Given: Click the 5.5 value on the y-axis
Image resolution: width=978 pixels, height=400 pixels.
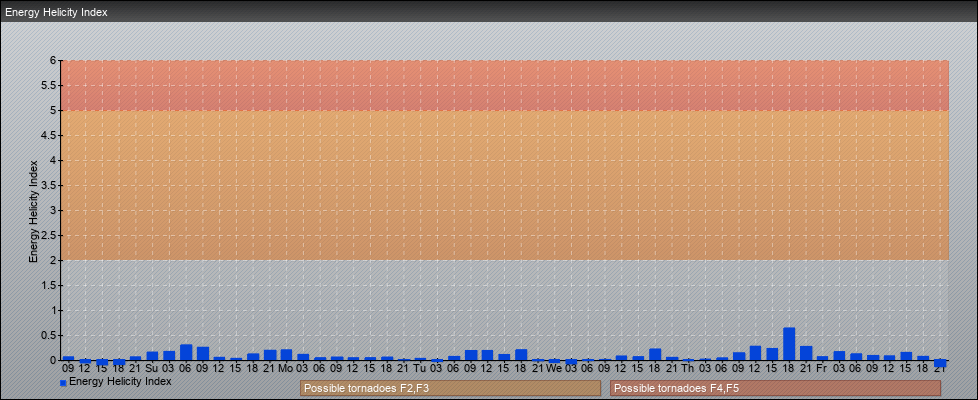Looking at the screenshot, I should 50,85.
